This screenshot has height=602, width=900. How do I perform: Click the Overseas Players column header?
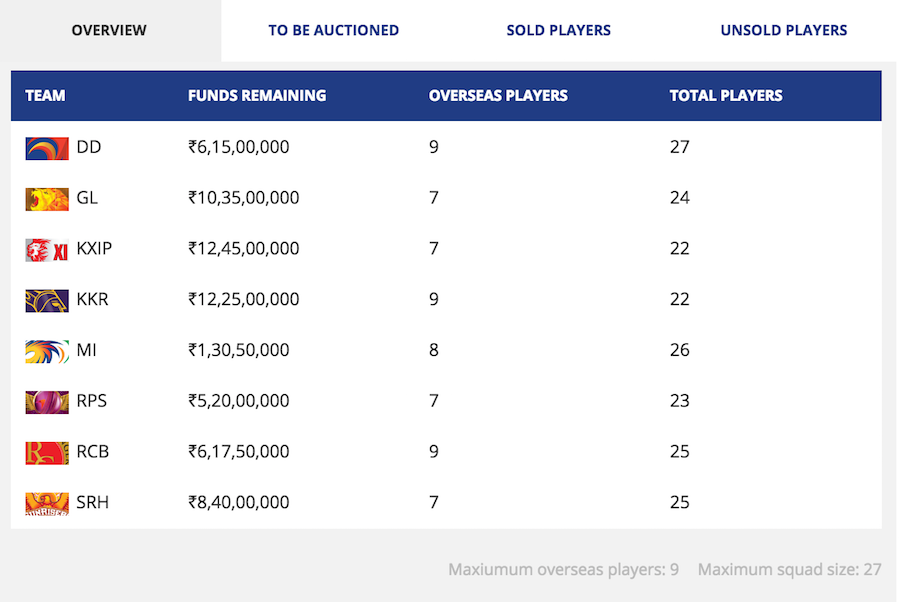click(x=498, y=96)
